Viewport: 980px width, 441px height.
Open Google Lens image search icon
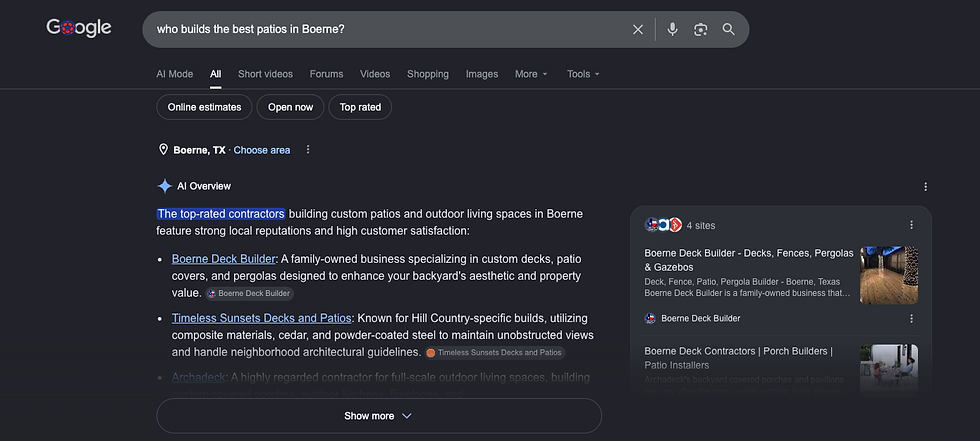point(701,29)
